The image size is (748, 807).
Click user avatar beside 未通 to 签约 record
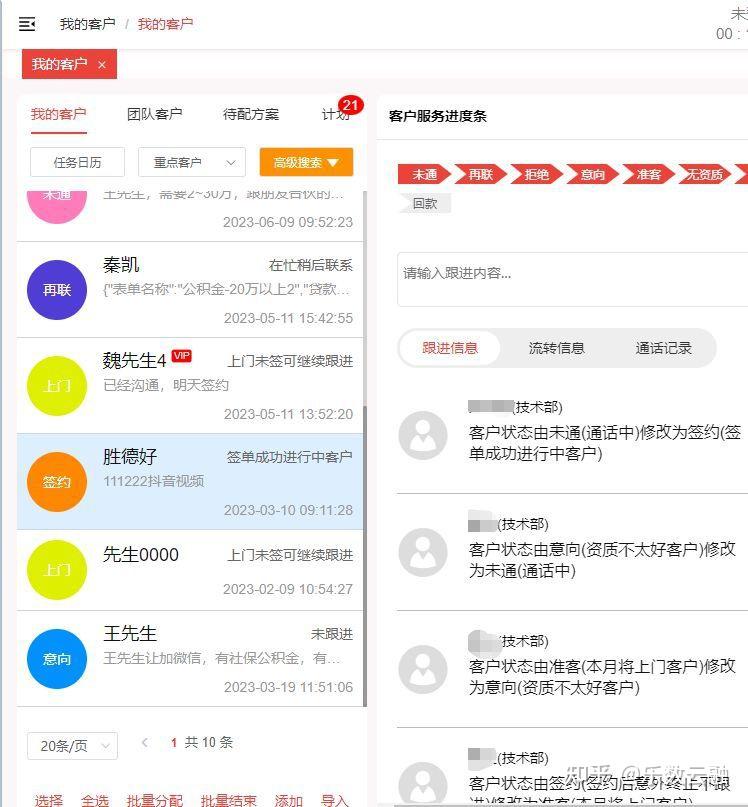pos(423,435)
